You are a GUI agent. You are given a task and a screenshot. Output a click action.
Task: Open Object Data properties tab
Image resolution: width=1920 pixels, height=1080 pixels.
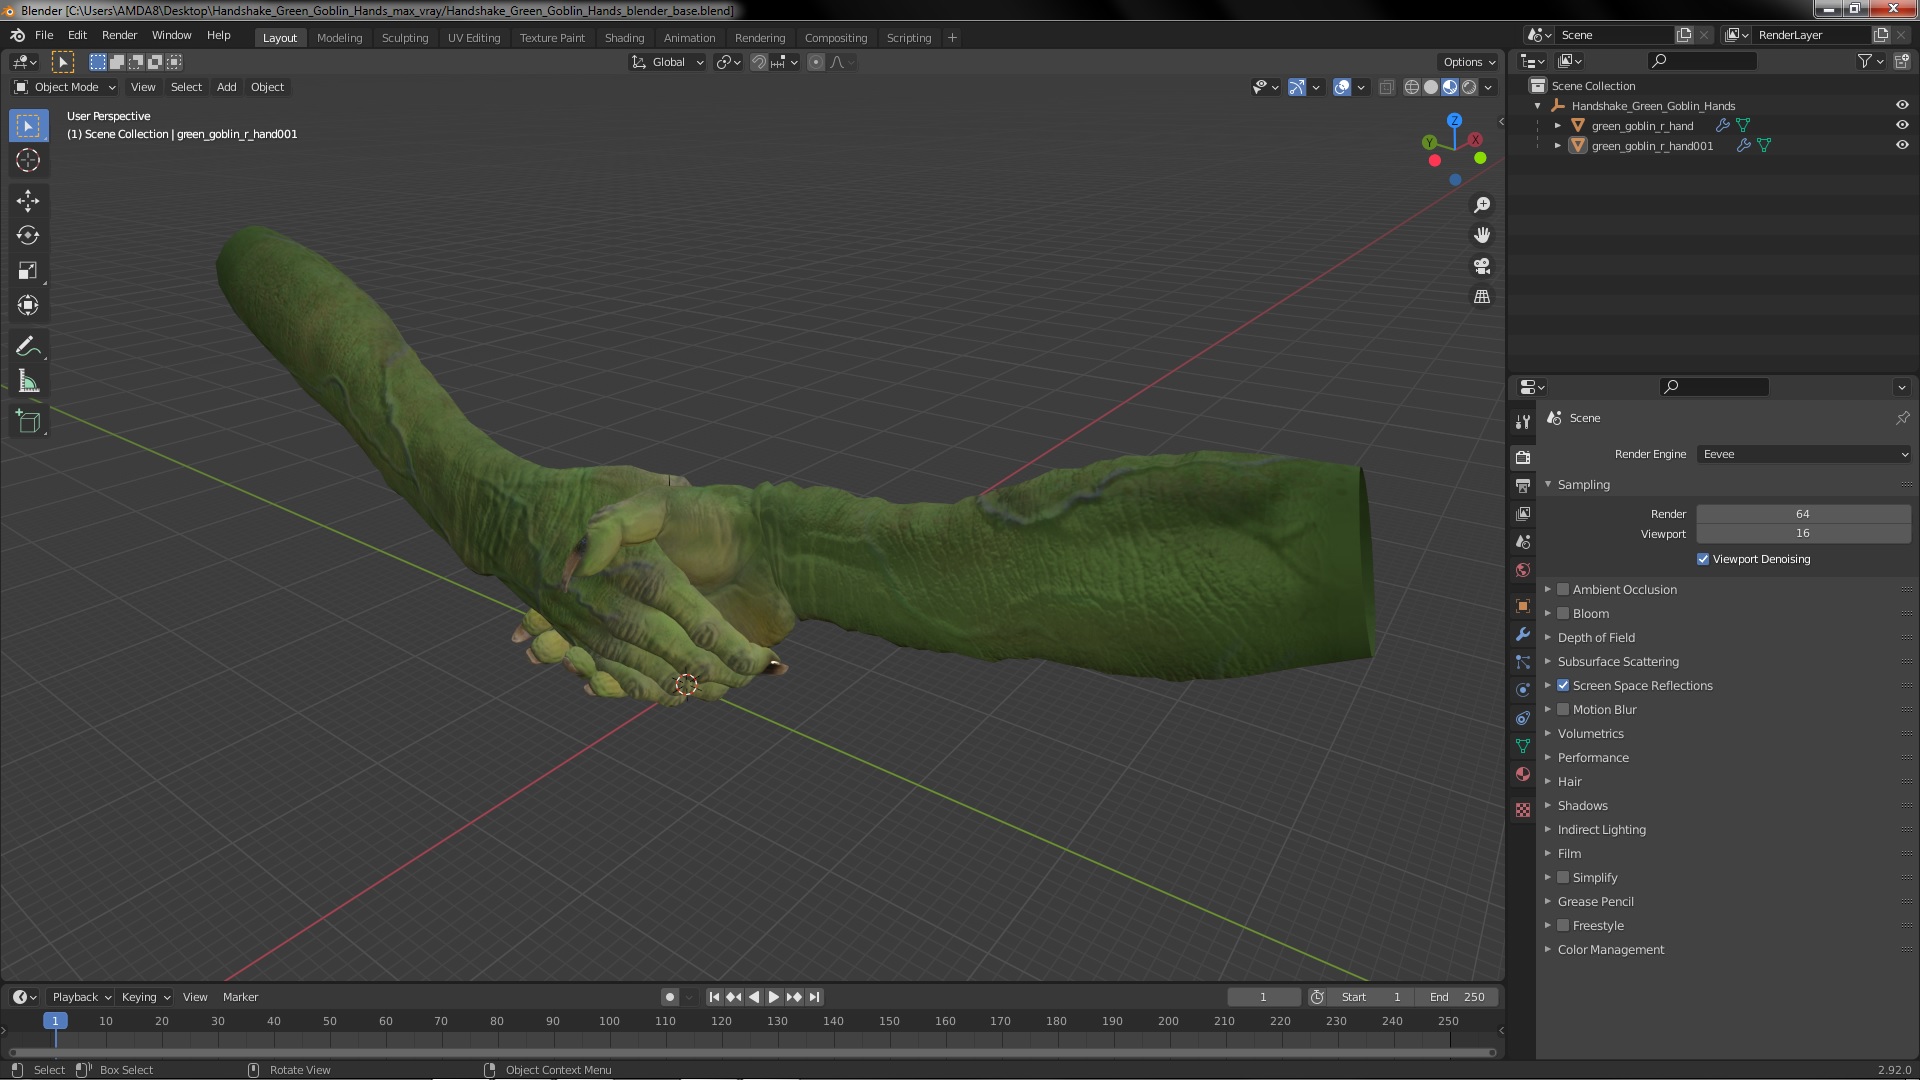(x=1523, y=746)
